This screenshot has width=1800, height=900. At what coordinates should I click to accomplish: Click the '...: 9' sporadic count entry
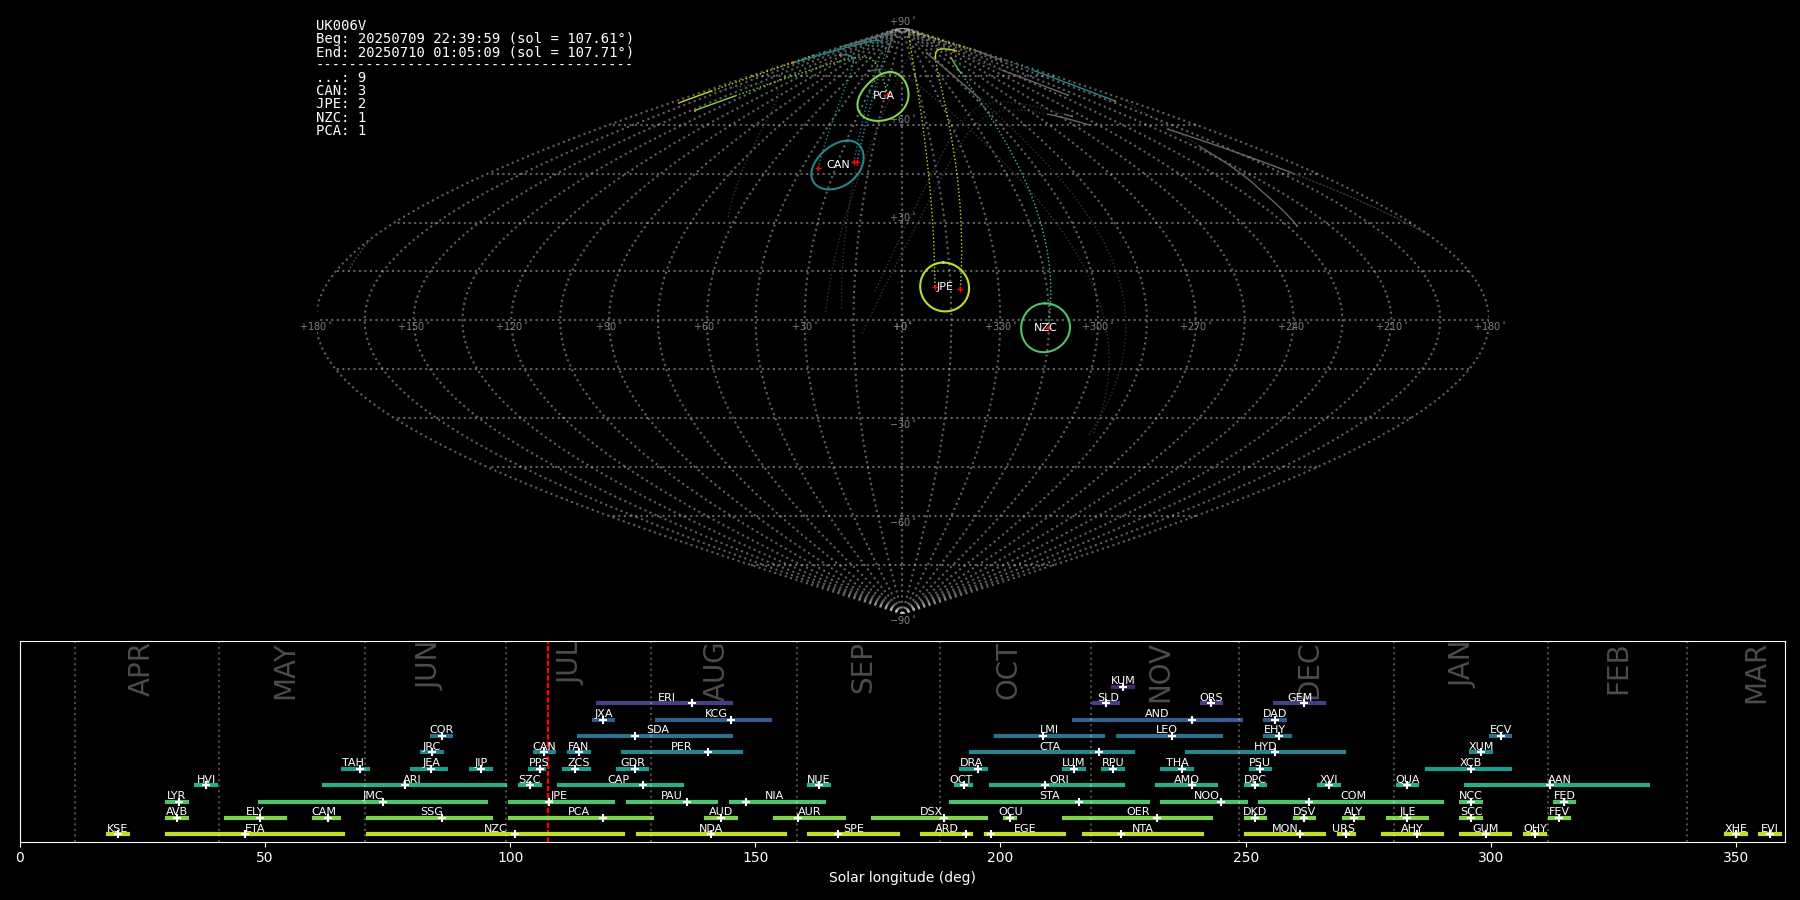341,78
